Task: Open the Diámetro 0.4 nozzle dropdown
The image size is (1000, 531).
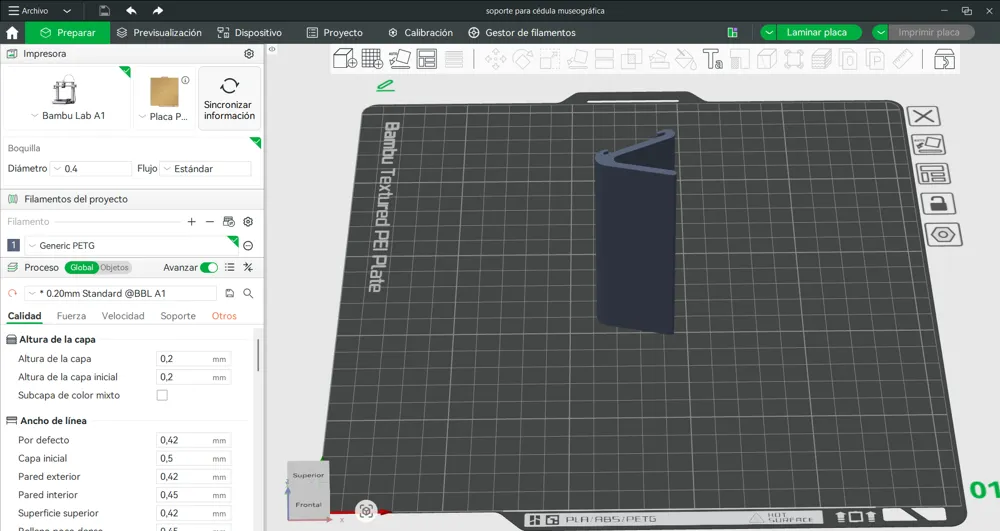Action: [x=91, y=168]
